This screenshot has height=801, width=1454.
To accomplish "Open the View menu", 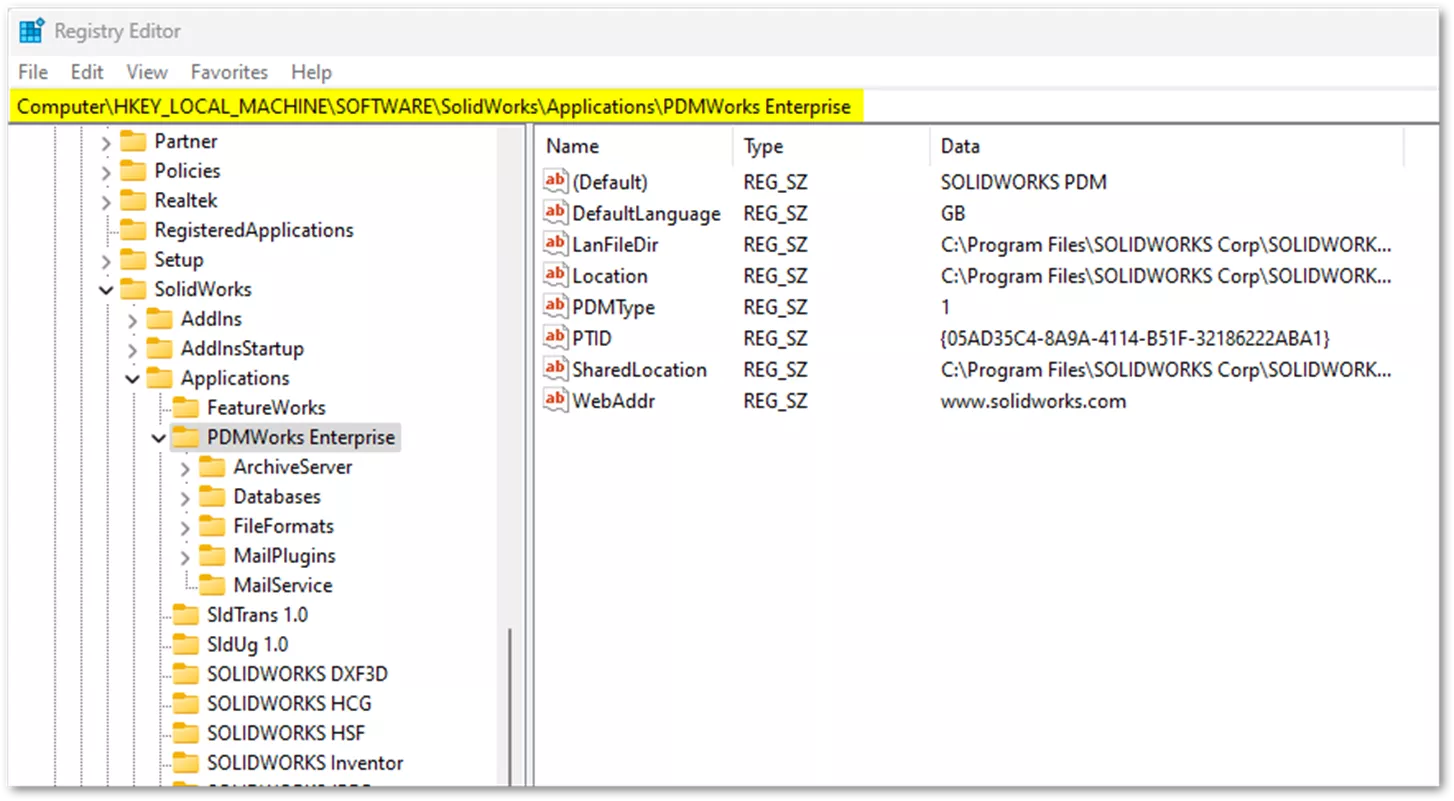I will point(147,72).
